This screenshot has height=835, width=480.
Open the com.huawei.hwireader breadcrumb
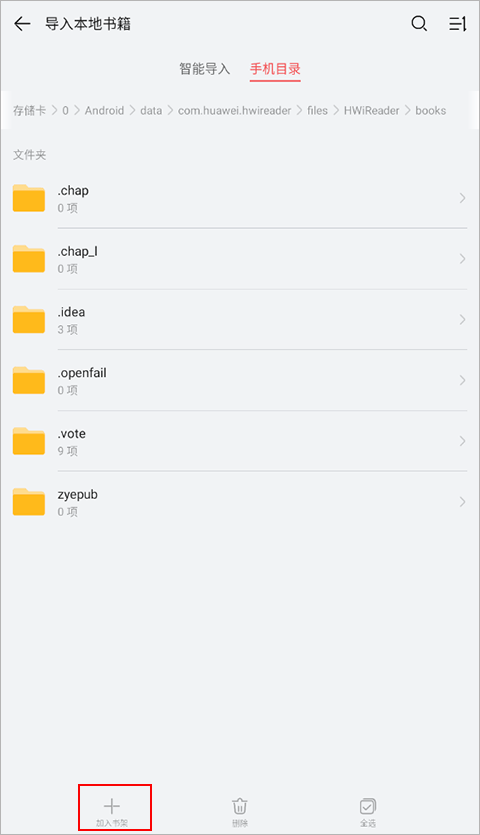click(x=234, y=111)
